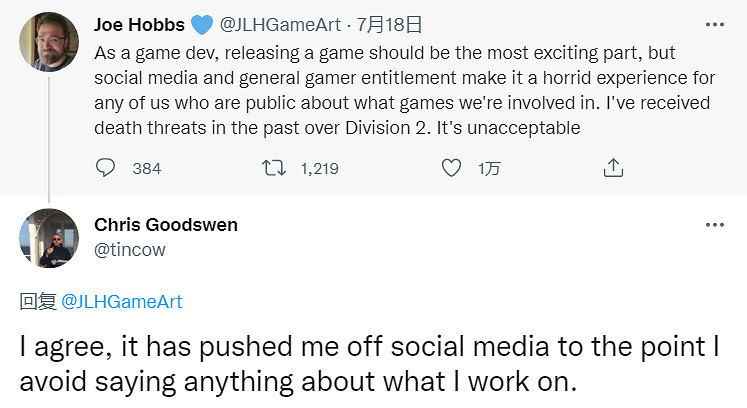Image resolution: width=747 pixels, height=408 pixels.
Task: Open more options on Chris Goodswen's reply
Action: (714, 225)
